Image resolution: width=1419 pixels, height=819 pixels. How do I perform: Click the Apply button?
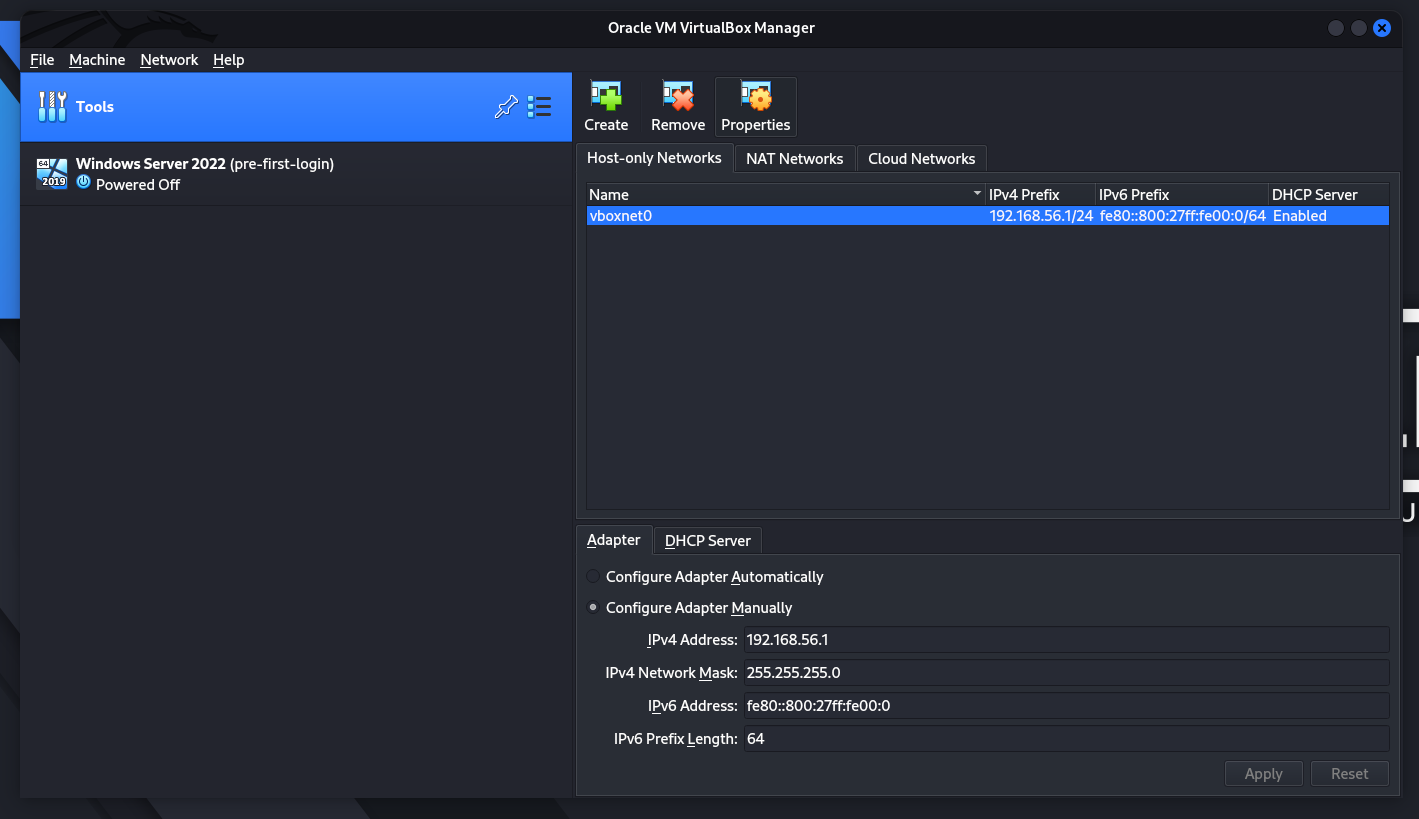[x=1263, y=774]
